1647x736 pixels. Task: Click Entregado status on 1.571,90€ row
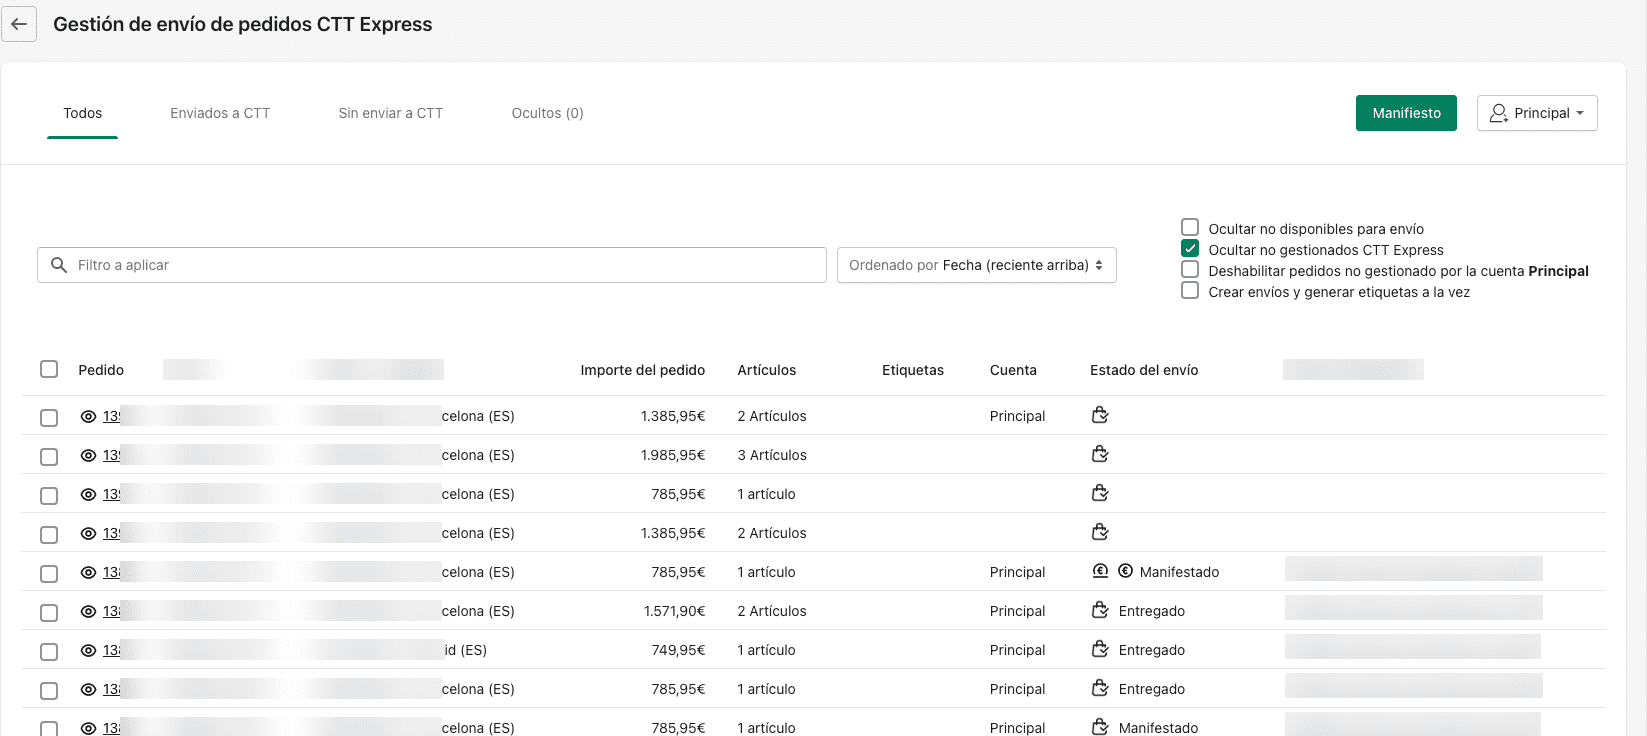(1152, 611)
